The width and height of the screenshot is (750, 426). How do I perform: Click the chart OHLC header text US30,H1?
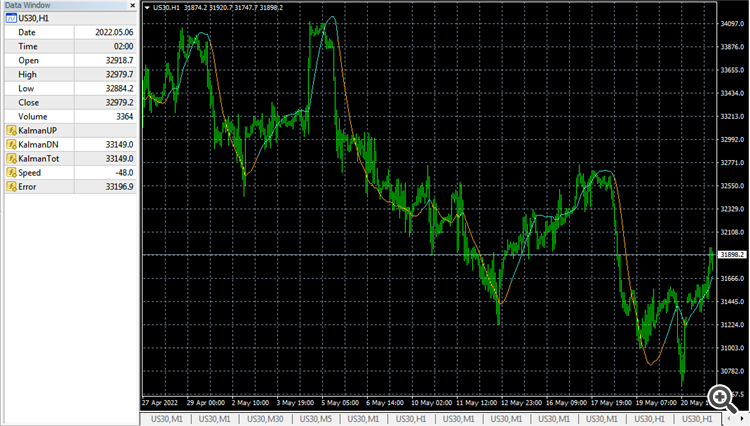click(166, 8)
